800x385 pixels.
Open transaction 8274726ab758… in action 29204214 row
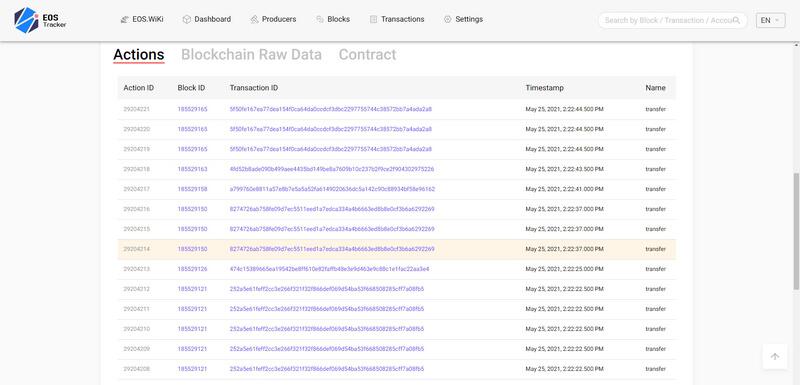pos(332,249)
